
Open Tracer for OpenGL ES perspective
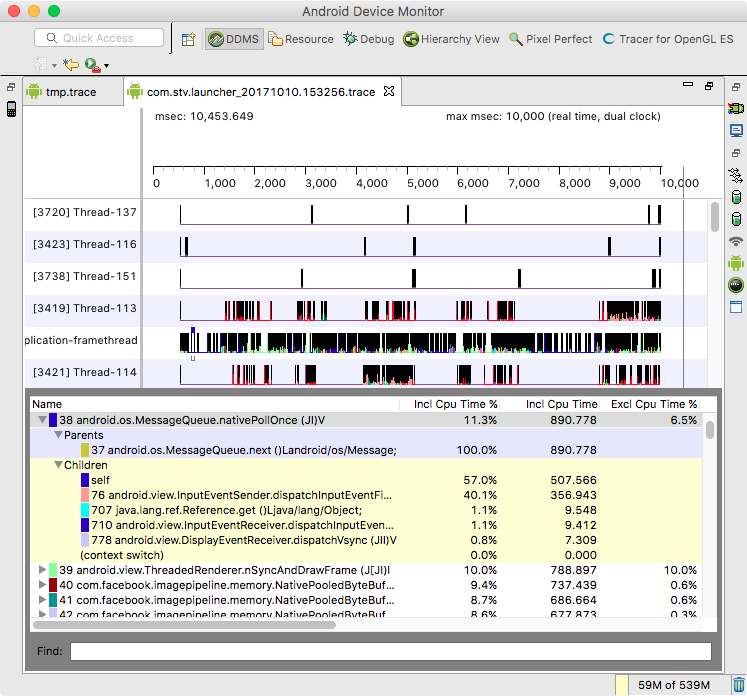(668, 39)
